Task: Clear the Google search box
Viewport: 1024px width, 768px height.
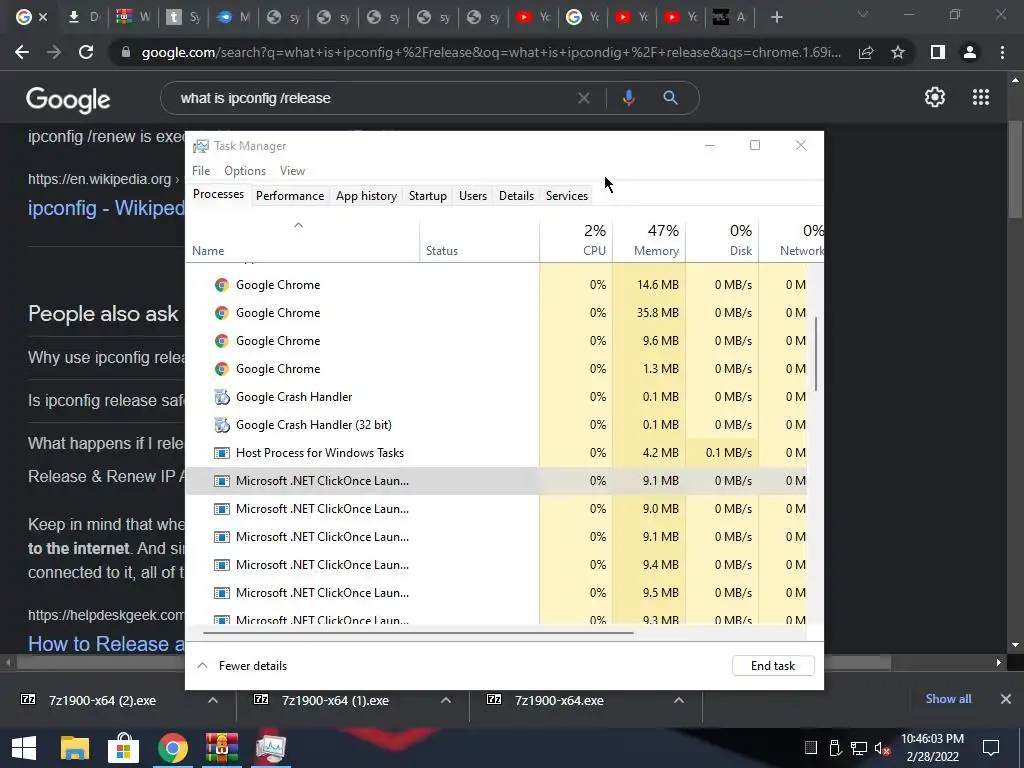Action: (584, 98)
